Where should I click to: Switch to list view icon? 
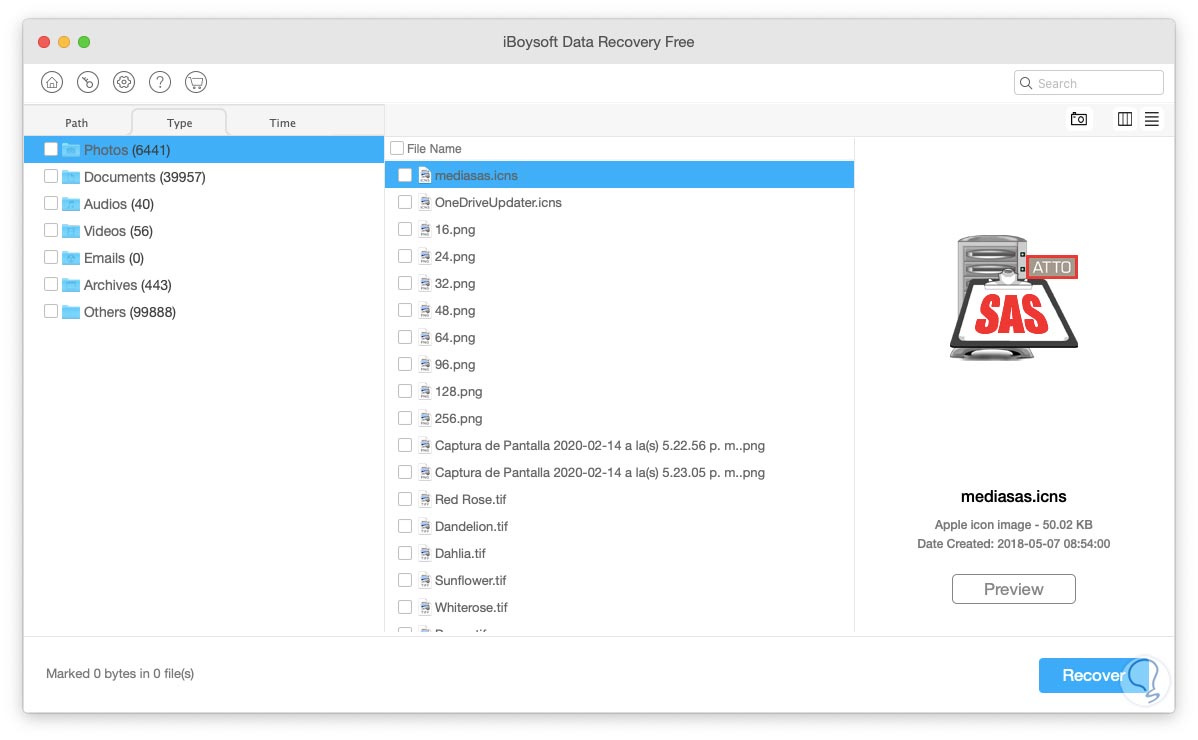[x=1151, y=119]
